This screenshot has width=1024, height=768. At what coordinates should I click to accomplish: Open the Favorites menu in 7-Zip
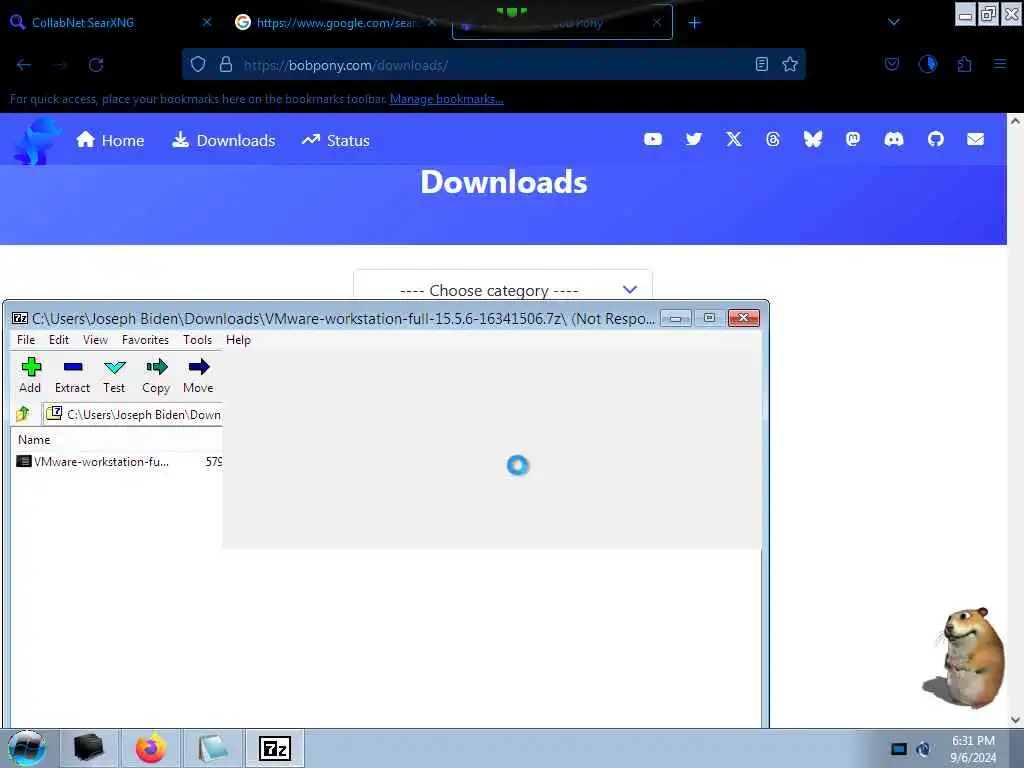pyautogui.click(x=145, y=340)
